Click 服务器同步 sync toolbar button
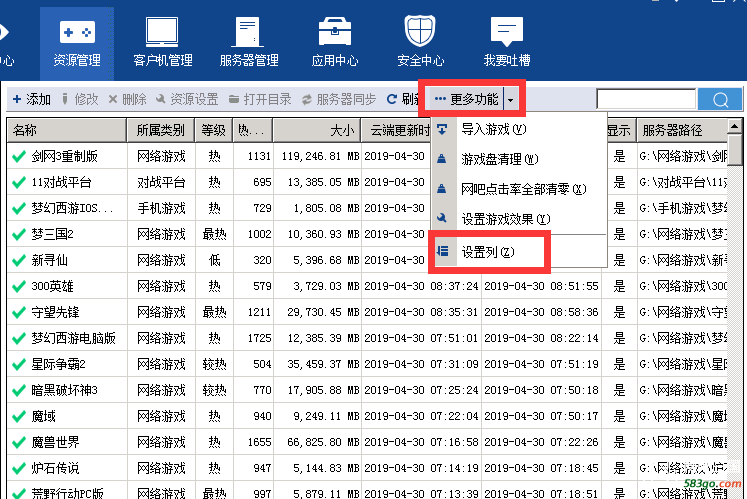The image size is (747, 499). (339, 99)
